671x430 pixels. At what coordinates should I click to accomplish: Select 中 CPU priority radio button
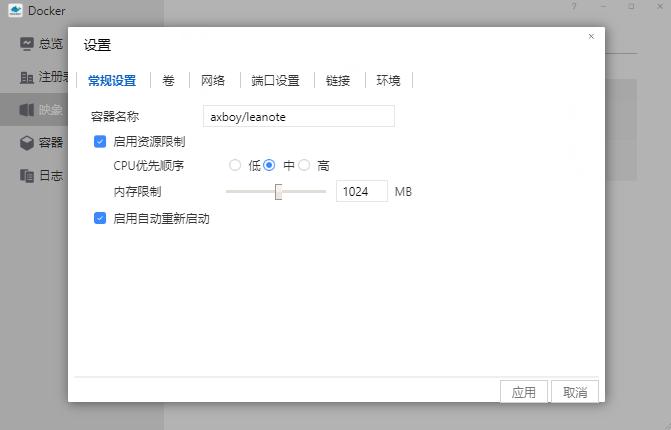pos(269,165)
